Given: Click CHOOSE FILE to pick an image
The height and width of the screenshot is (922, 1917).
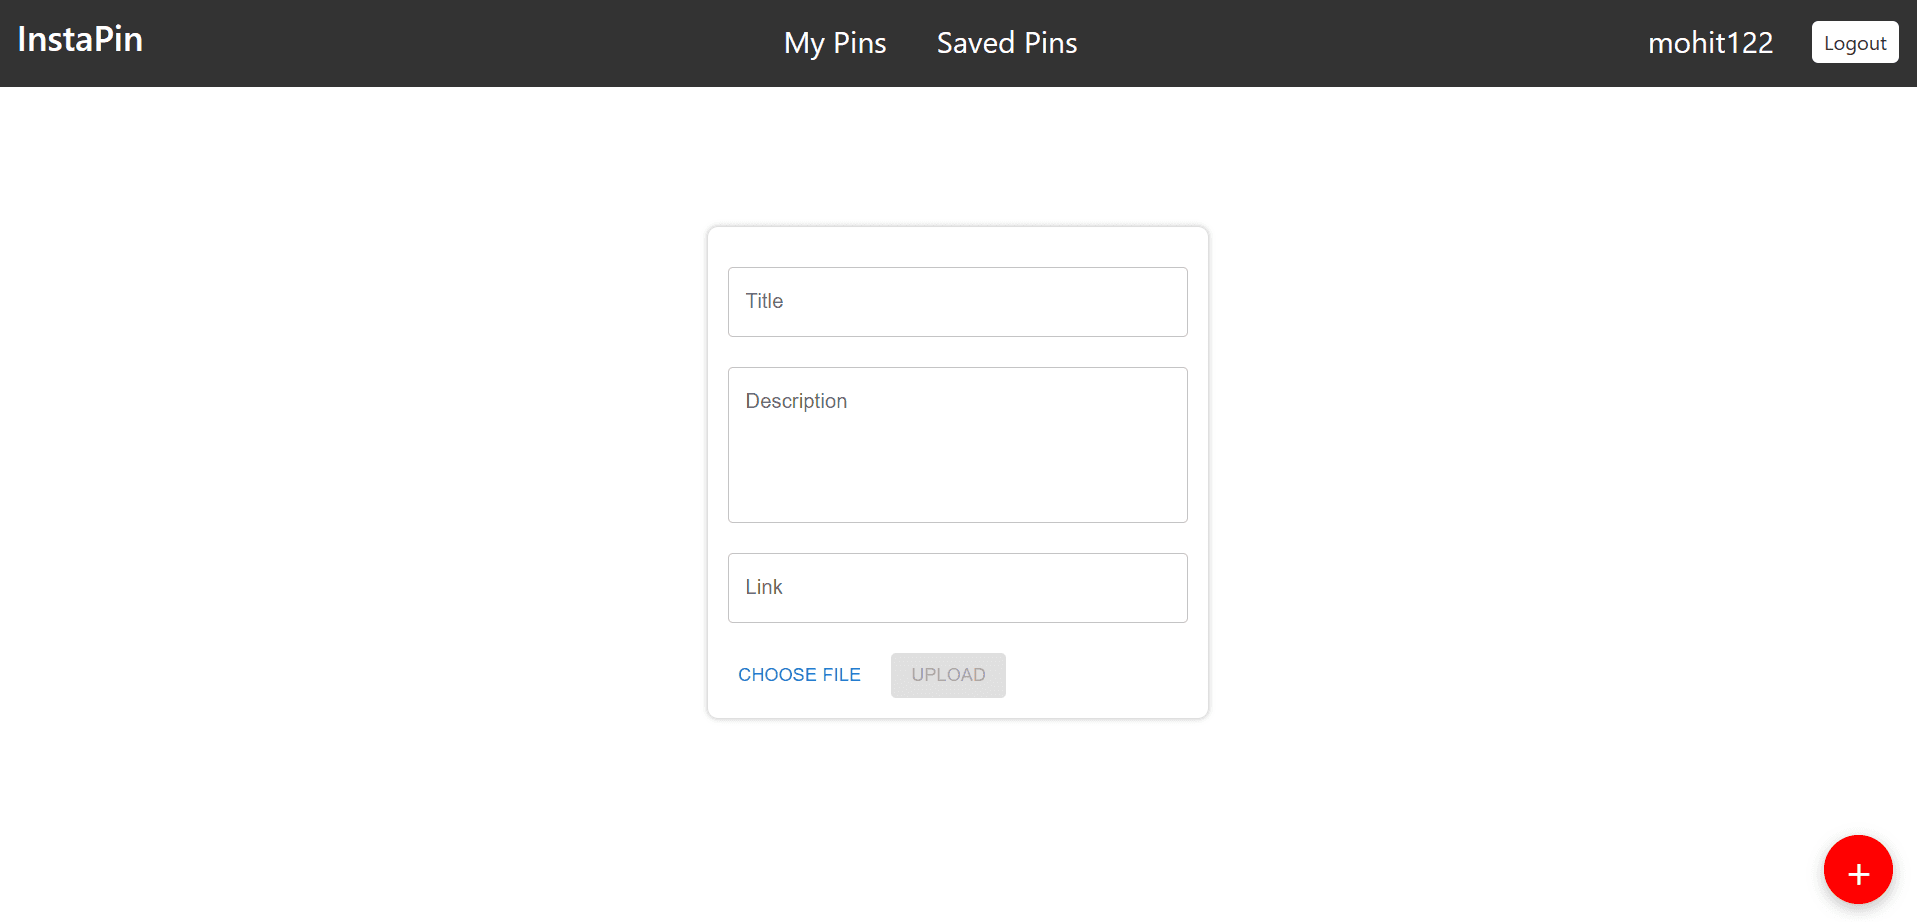Looking at the screenshot, I should coord(799,675).
